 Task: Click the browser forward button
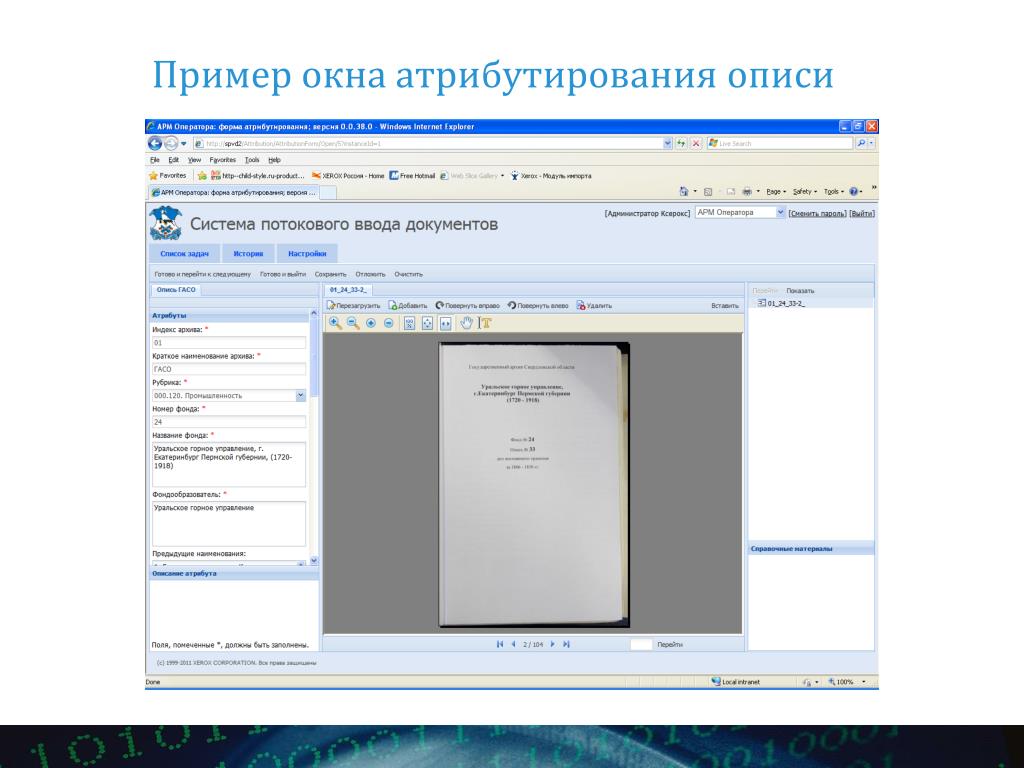(170, 143)
